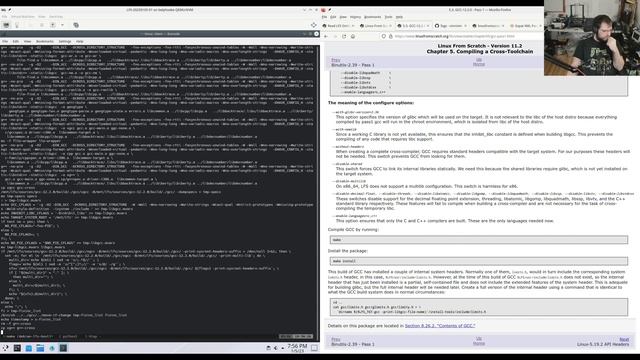Open Firefox's Tools menu
The width and height of the screenshot is (640, 360).
point(388,17)
